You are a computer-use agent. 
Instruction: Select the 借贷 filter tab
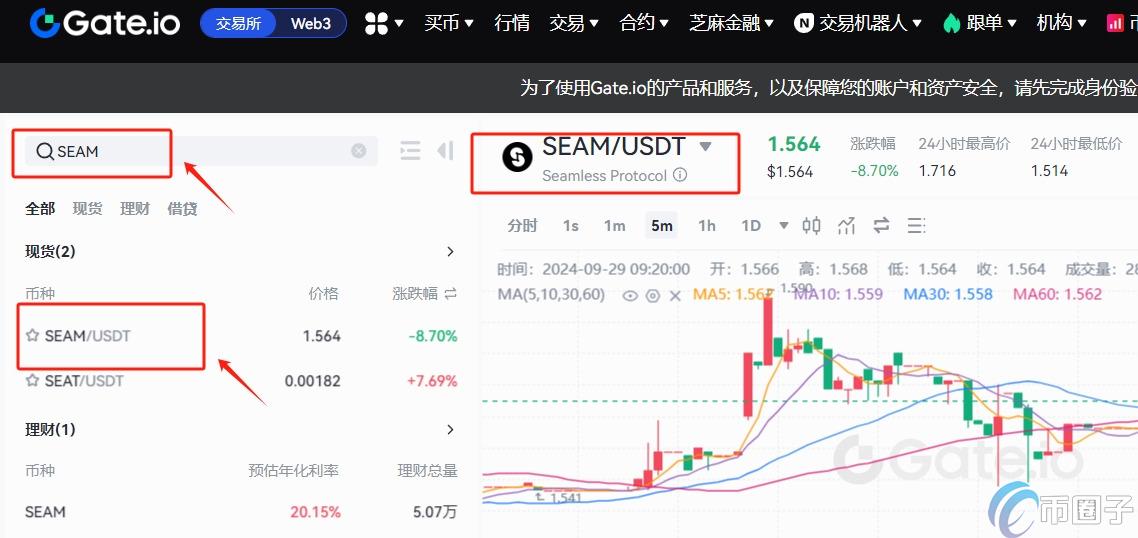coord(182,209)
